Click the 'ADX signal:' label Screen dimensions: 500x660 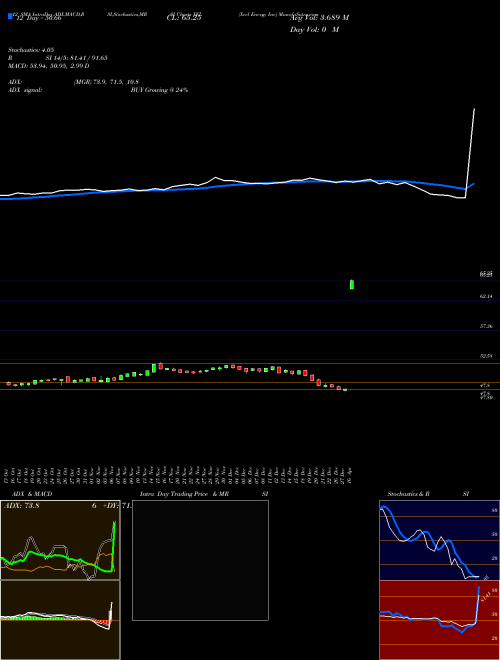(24, 90)
